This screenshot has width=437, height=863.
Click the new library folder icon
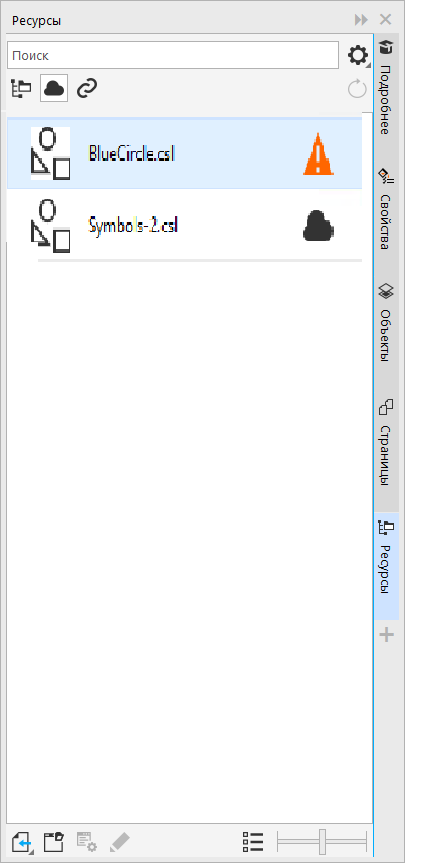pos(54,842)
